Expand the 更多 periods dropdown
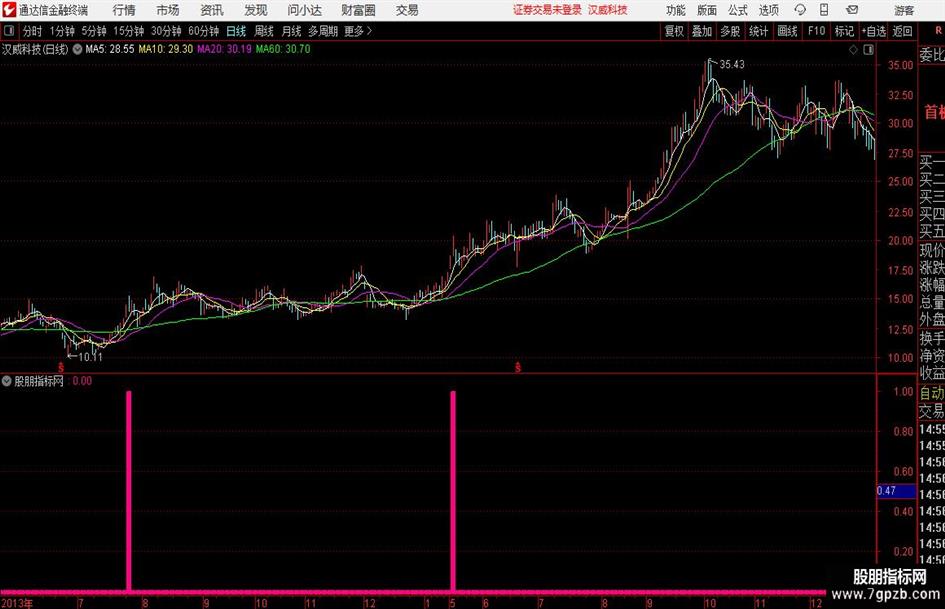This screenshot has height=609, width=945. coord(358,31)
